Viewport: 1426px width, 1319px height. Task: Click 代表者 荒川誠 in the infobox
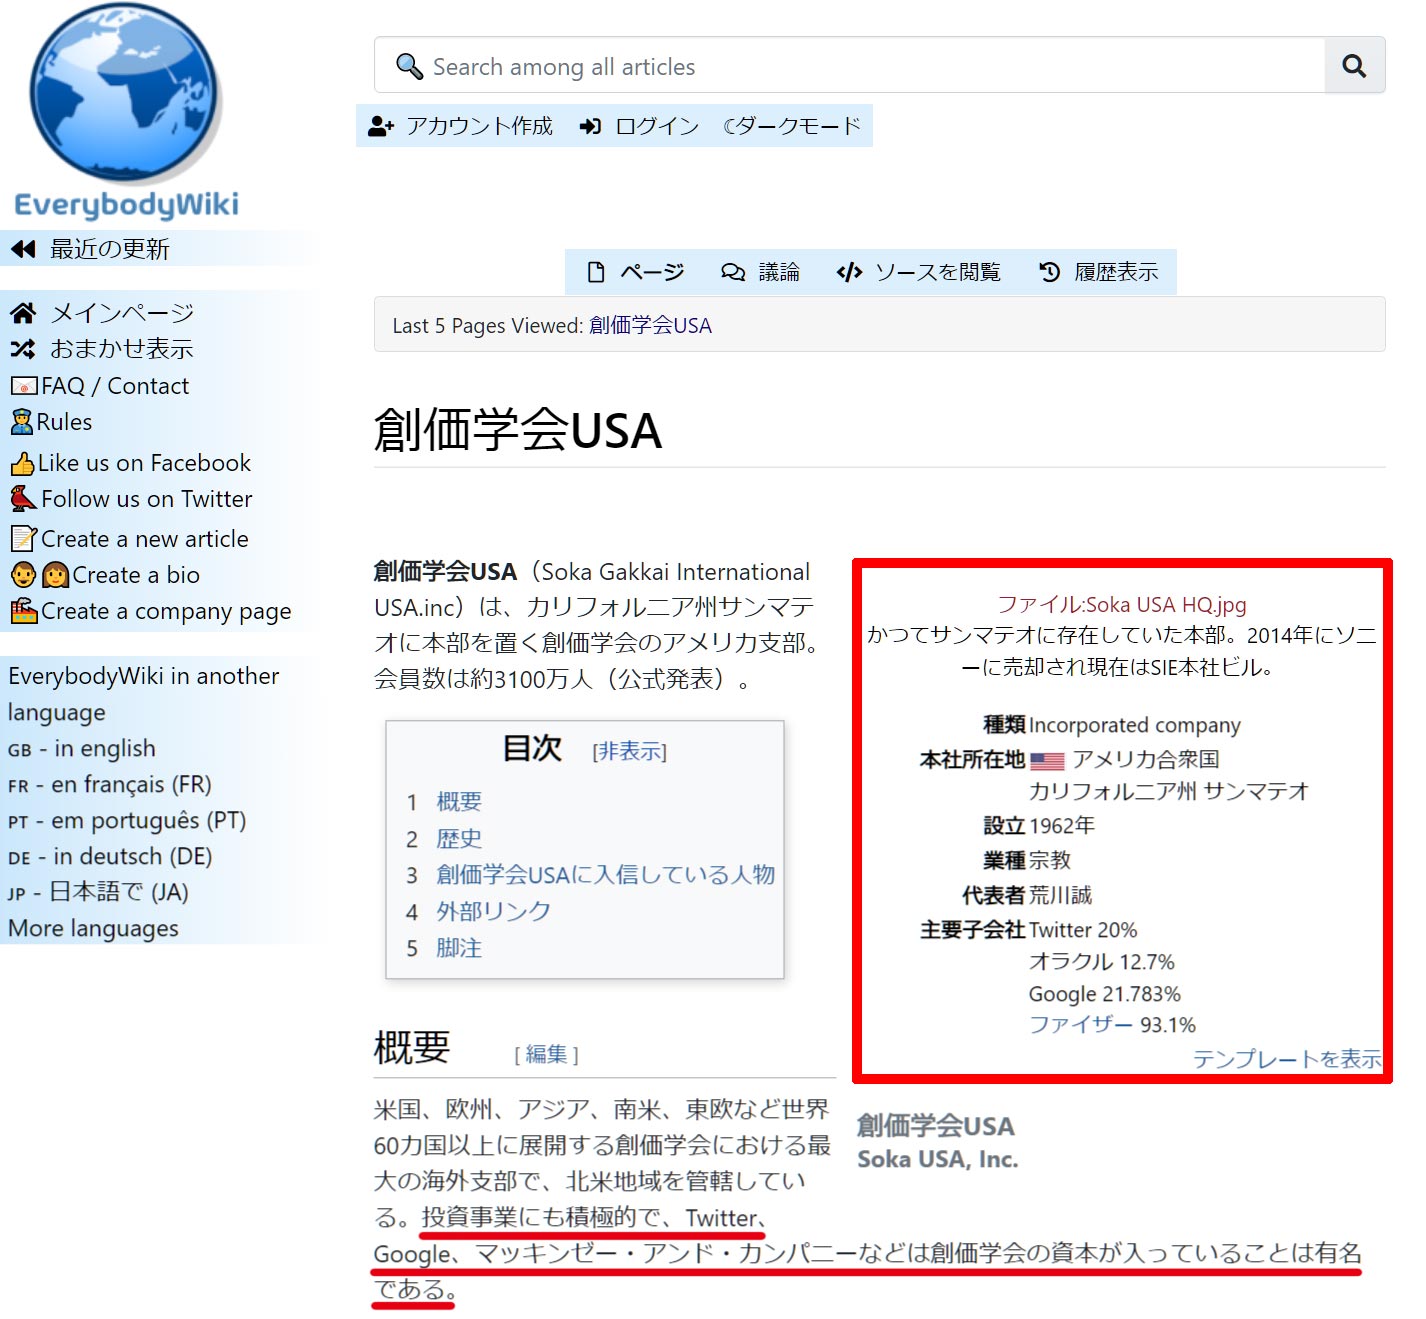[x=1027, y=895]
